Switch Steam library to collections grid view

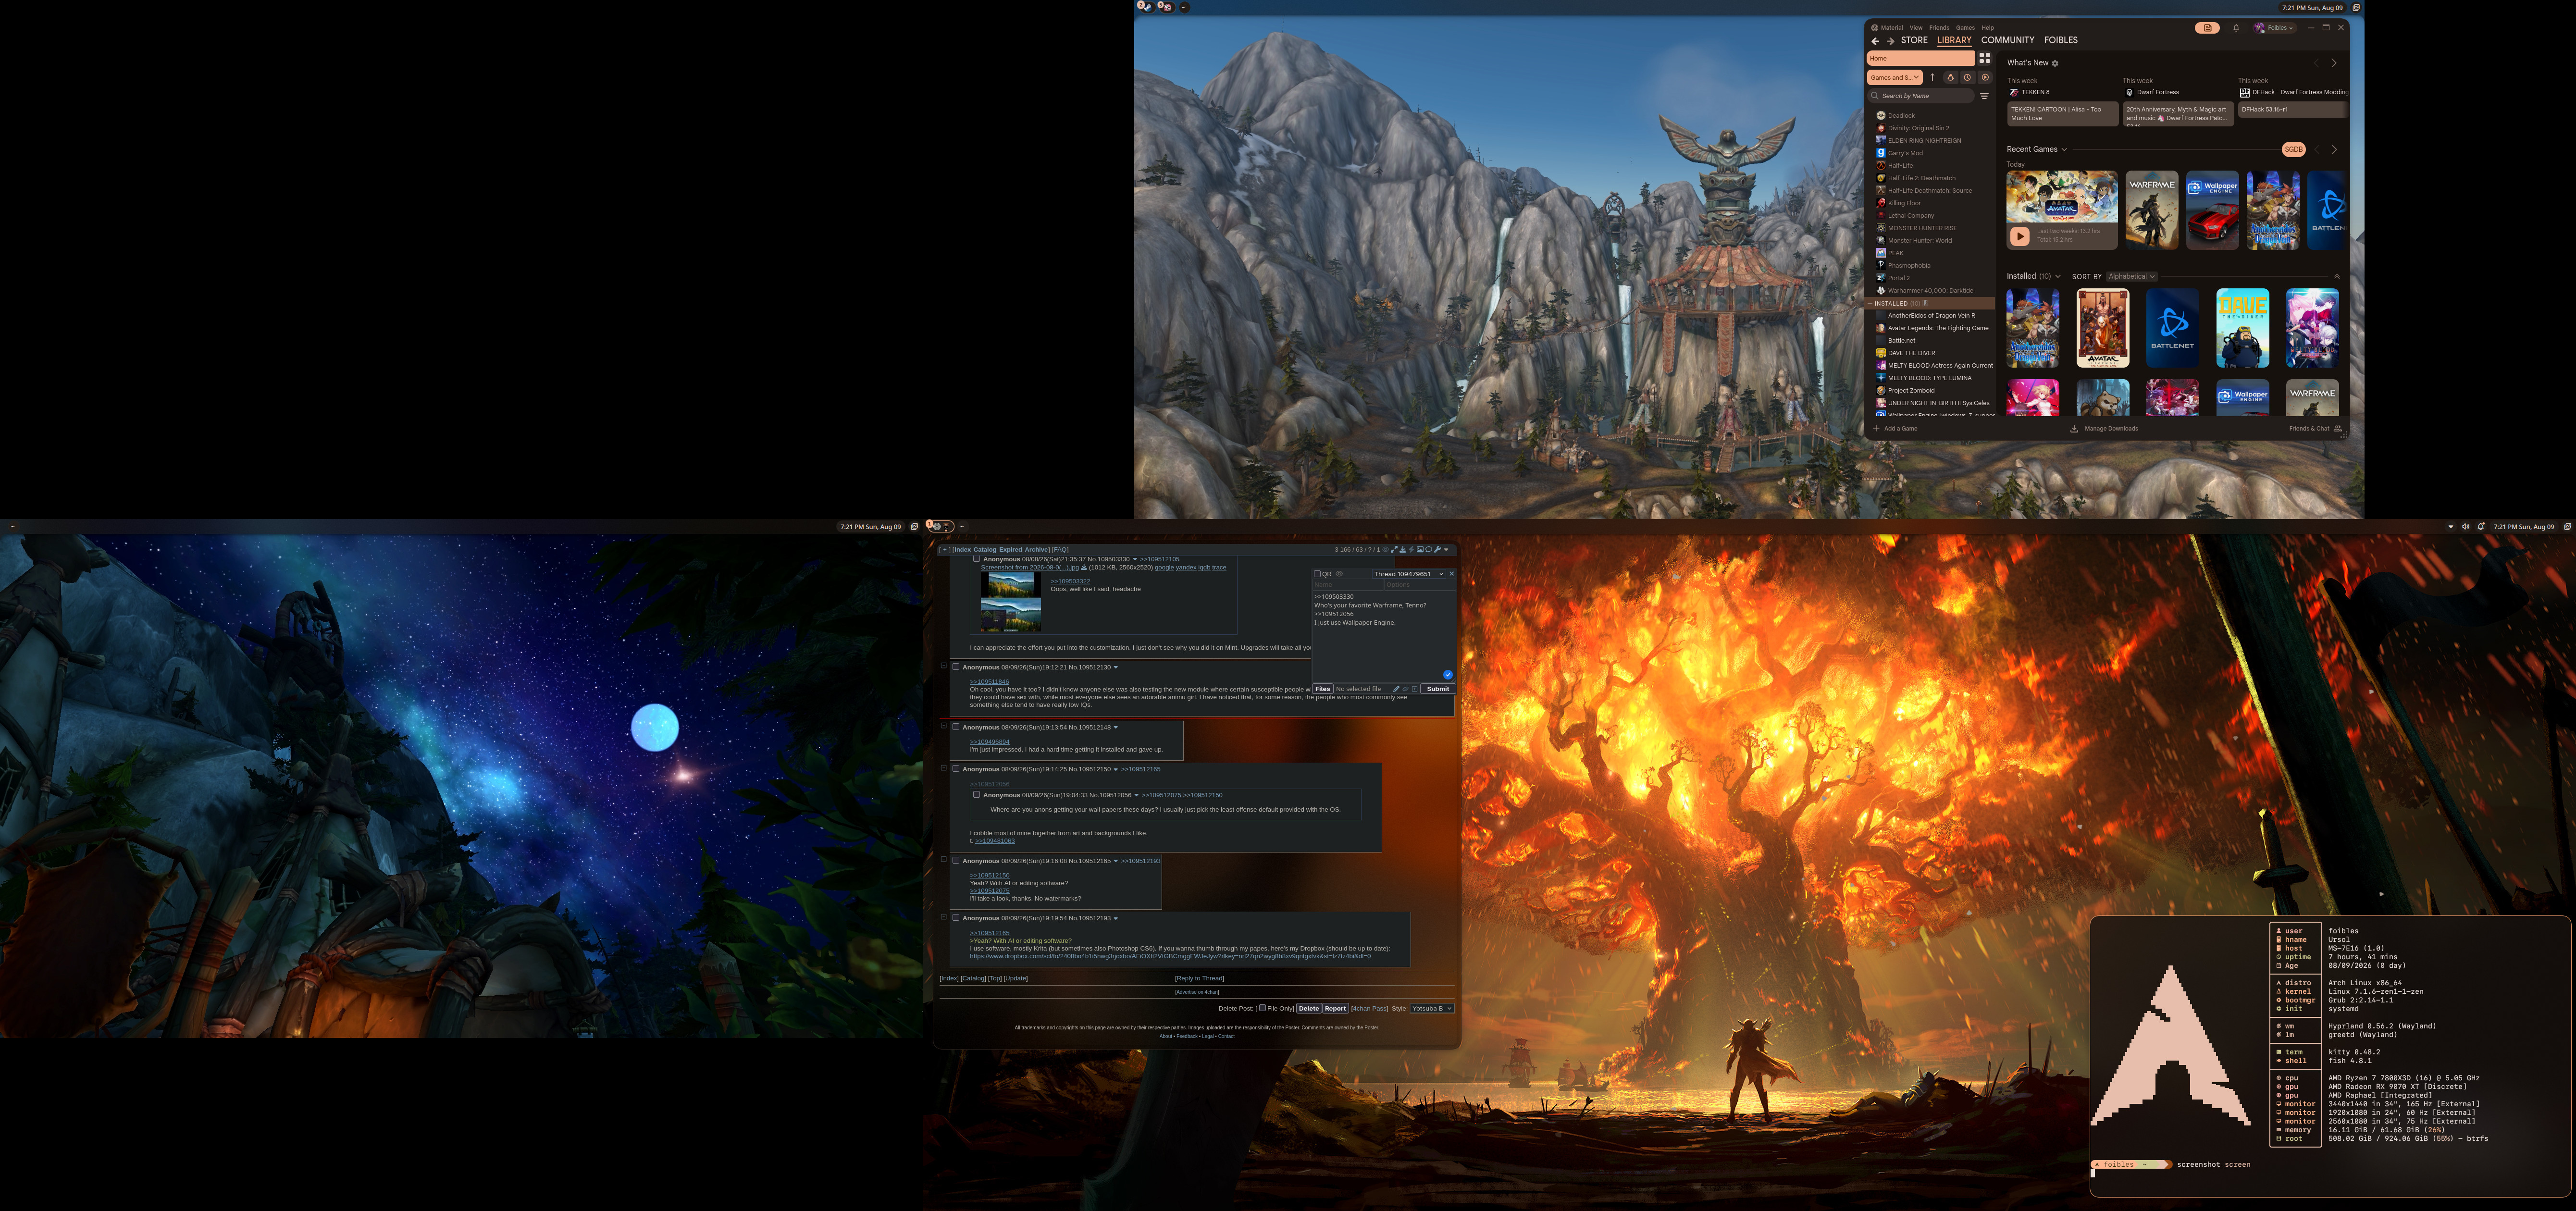coord(1985,58)
